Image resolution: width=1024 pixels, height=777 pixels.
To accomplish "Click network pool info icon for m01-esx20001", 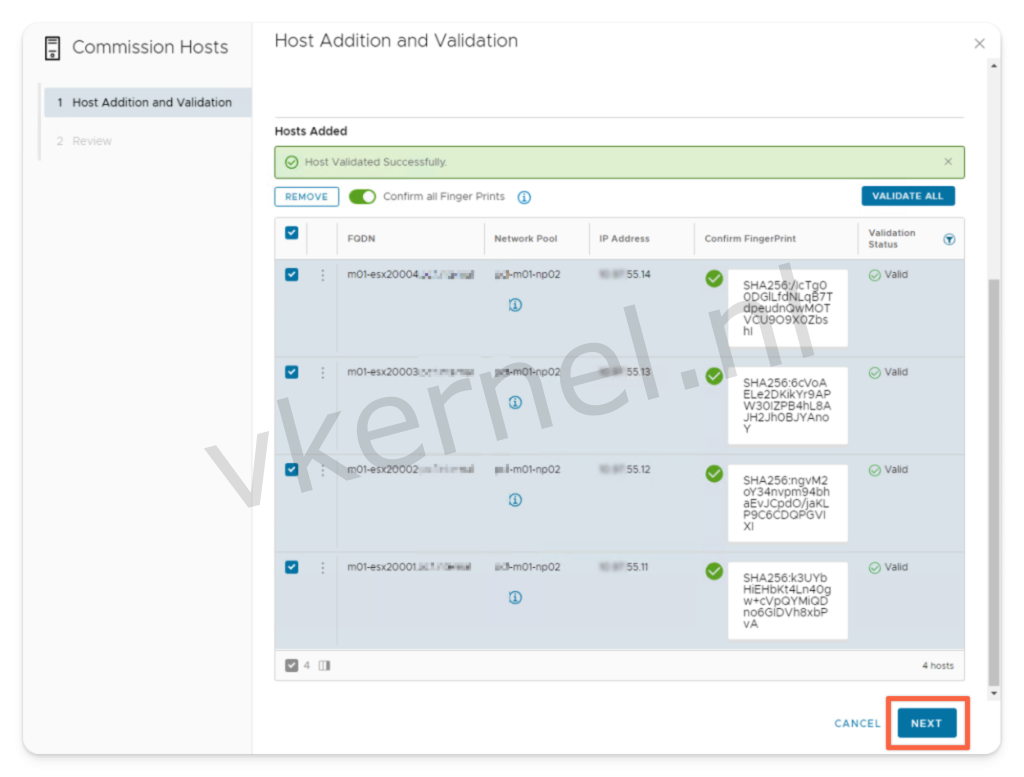I will point(515,598).
